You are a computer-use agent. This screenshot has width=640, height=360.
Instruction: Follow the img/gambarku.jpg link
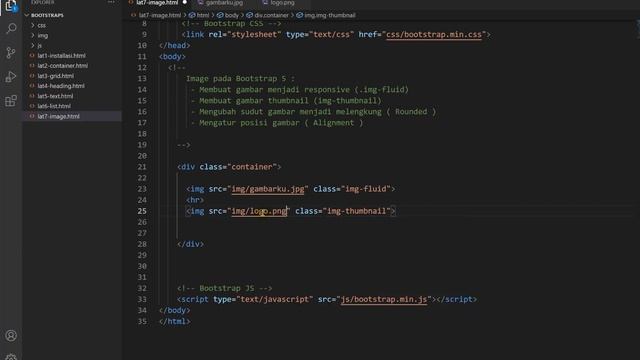(x=268, y=189)
